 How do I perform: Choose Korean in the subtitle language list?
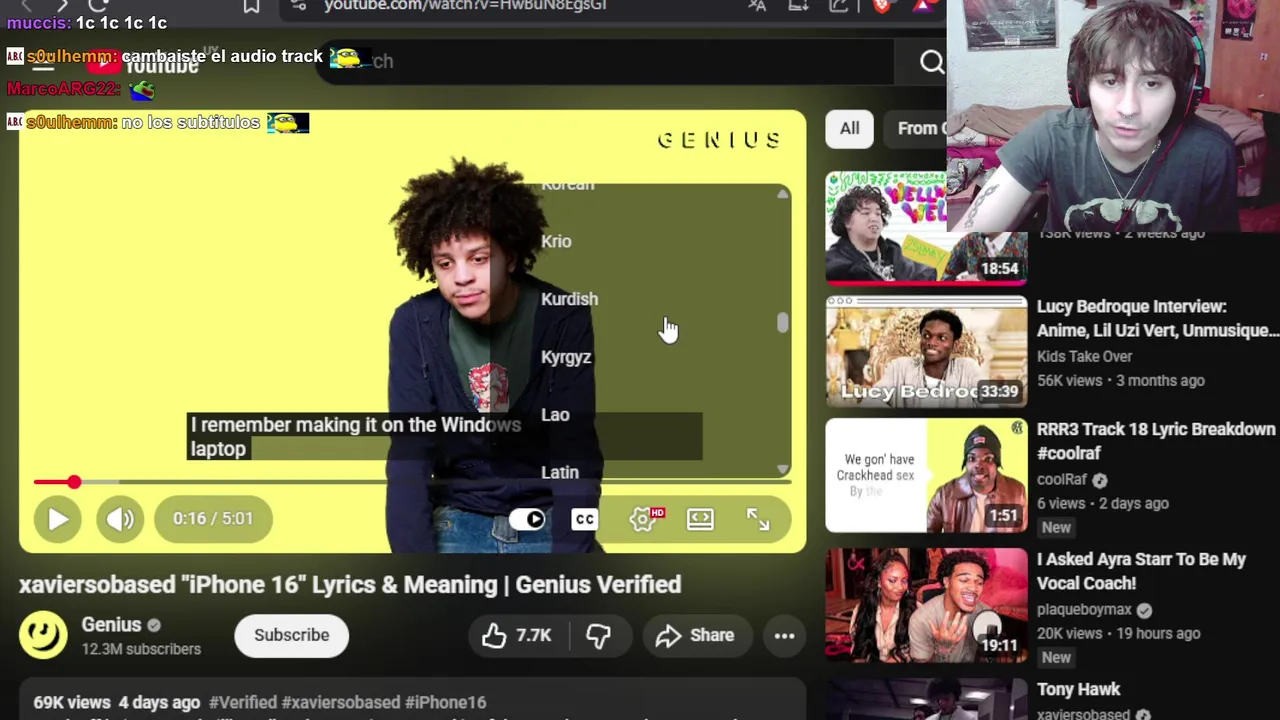pos(567,186)
